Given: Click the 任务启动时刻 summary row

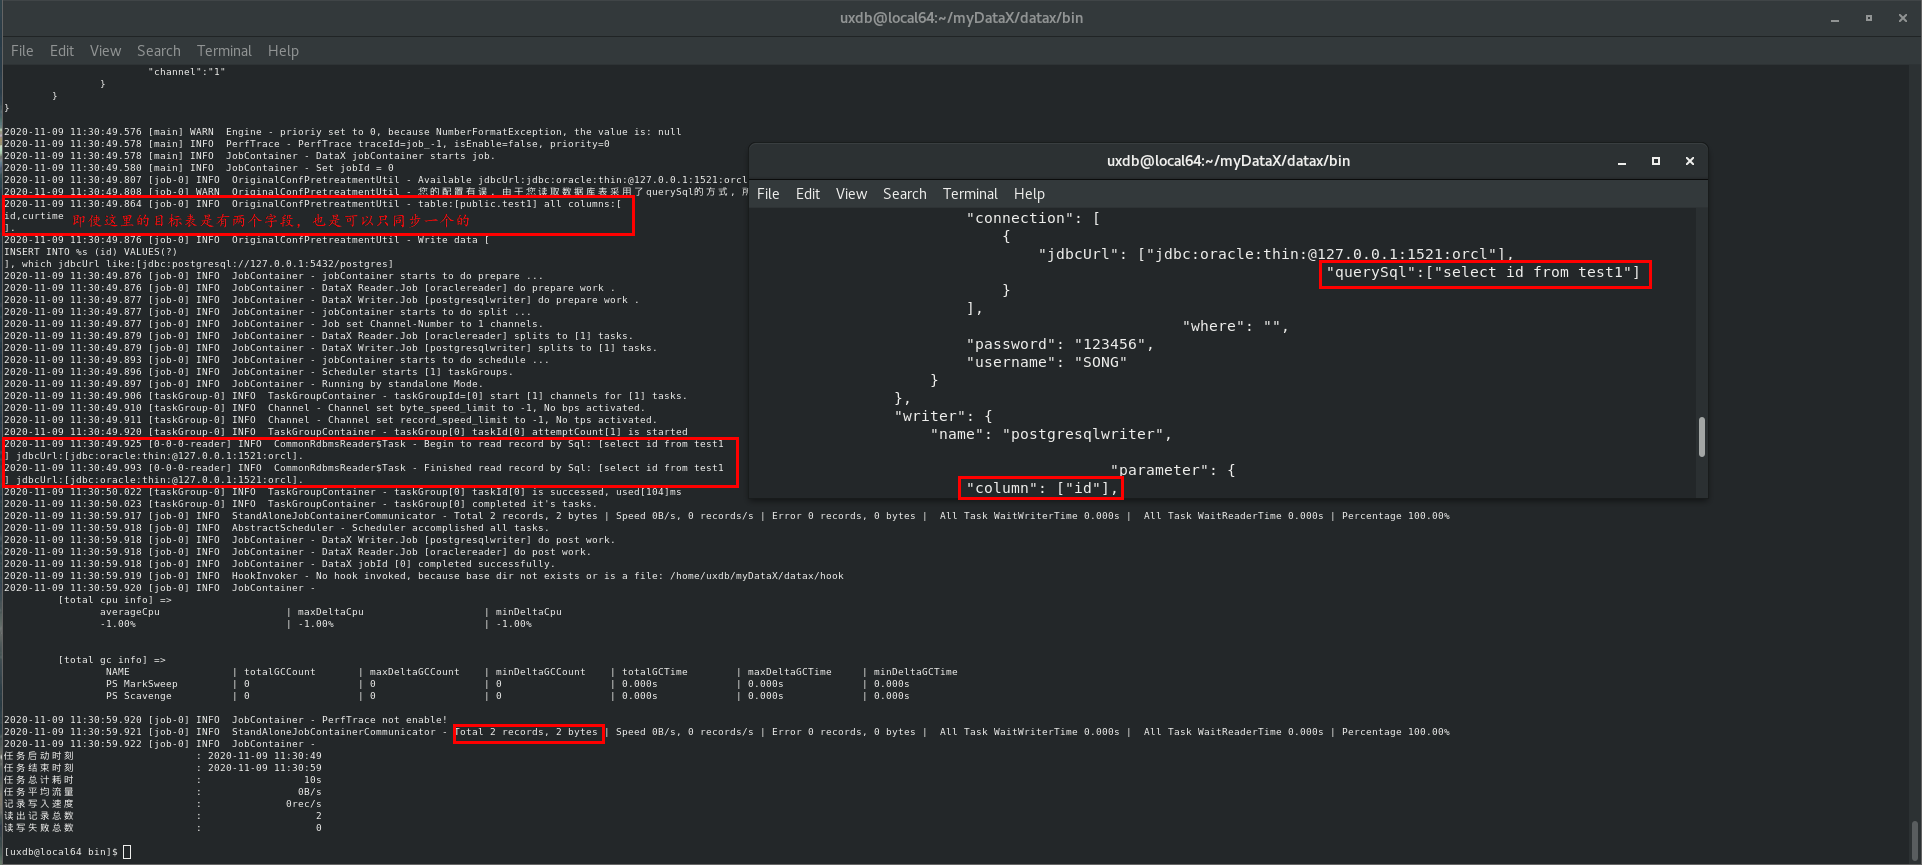Looking at the screenshot, I should [163, 756].
